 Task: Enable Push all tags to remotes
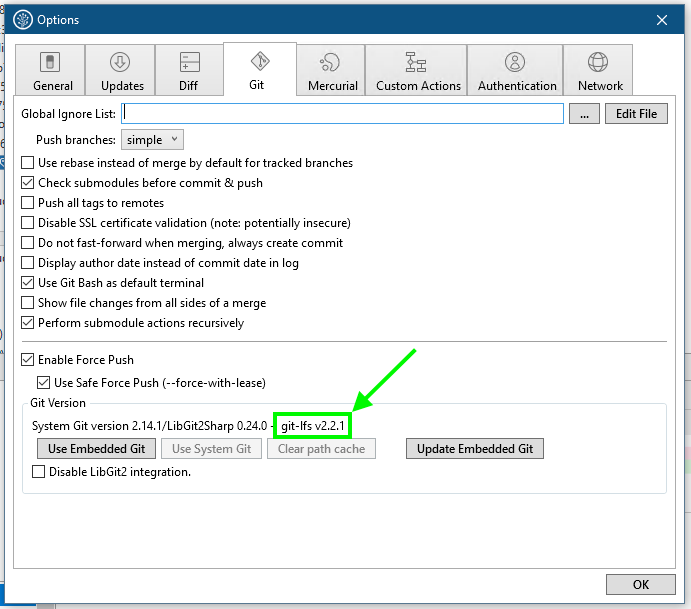pyautogui.click(x=27, y=203)
